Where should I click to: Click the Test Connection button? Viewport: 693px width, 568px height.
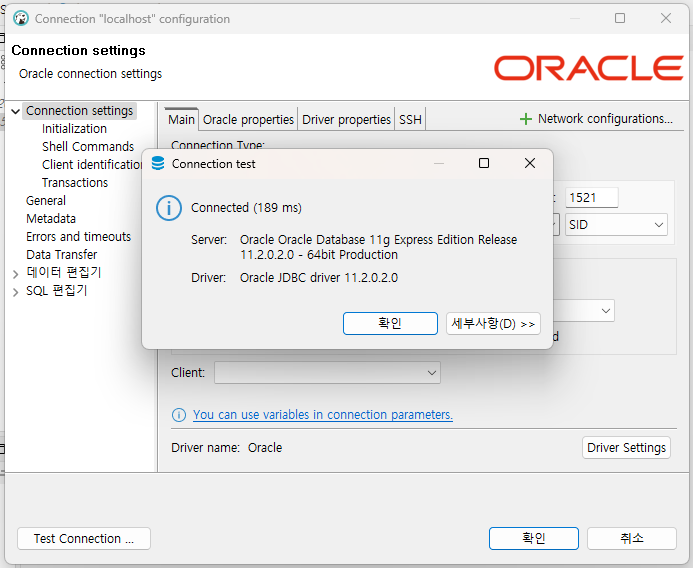(84, 538)
